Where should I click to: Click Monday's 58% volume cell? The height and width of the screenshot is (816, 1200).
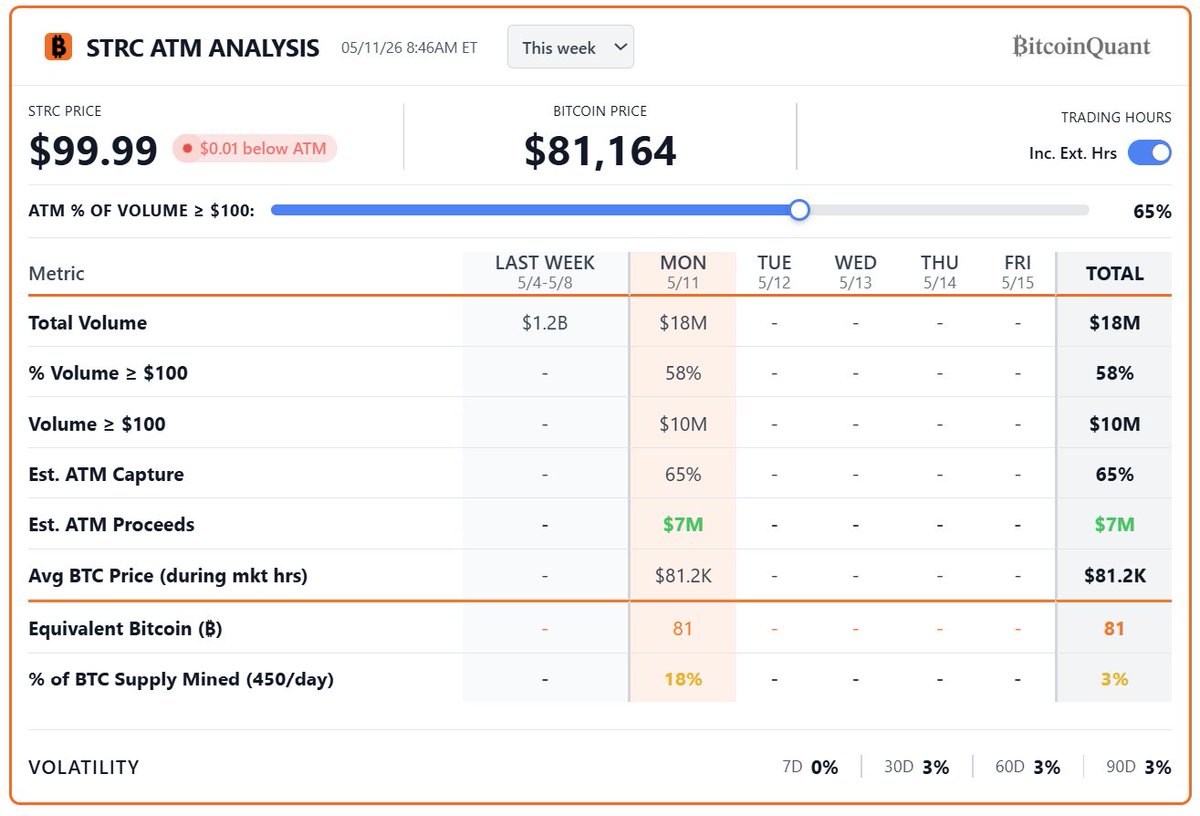click(683, 373)
